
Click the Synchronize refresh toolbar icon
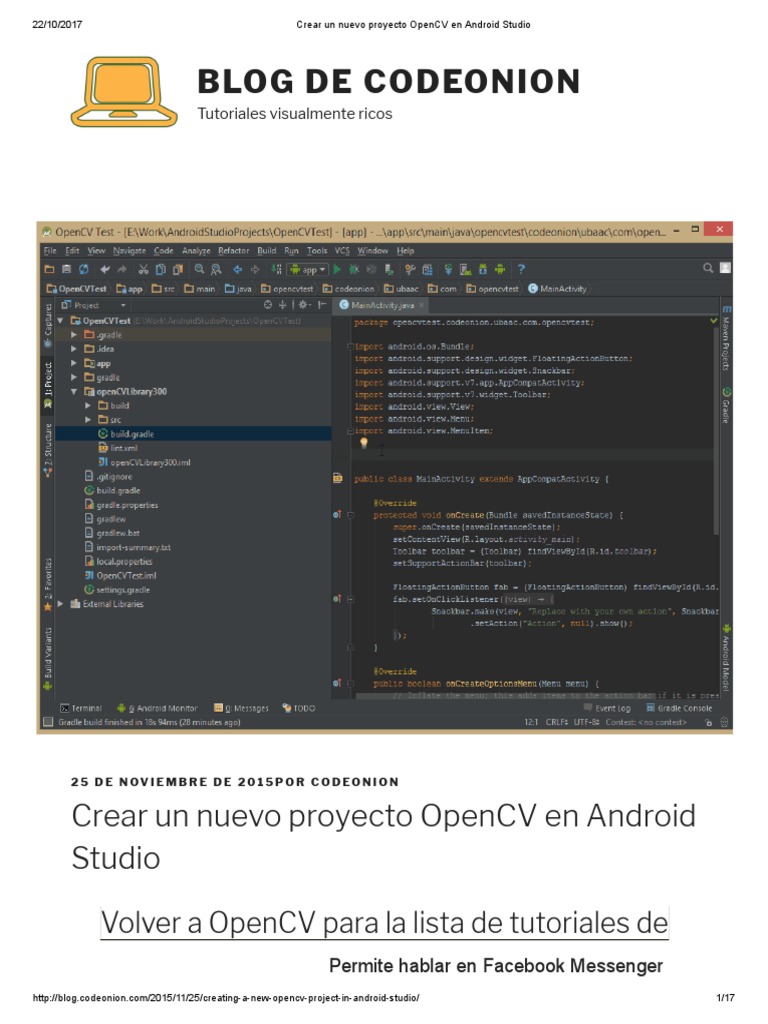[x=84, y=269]
